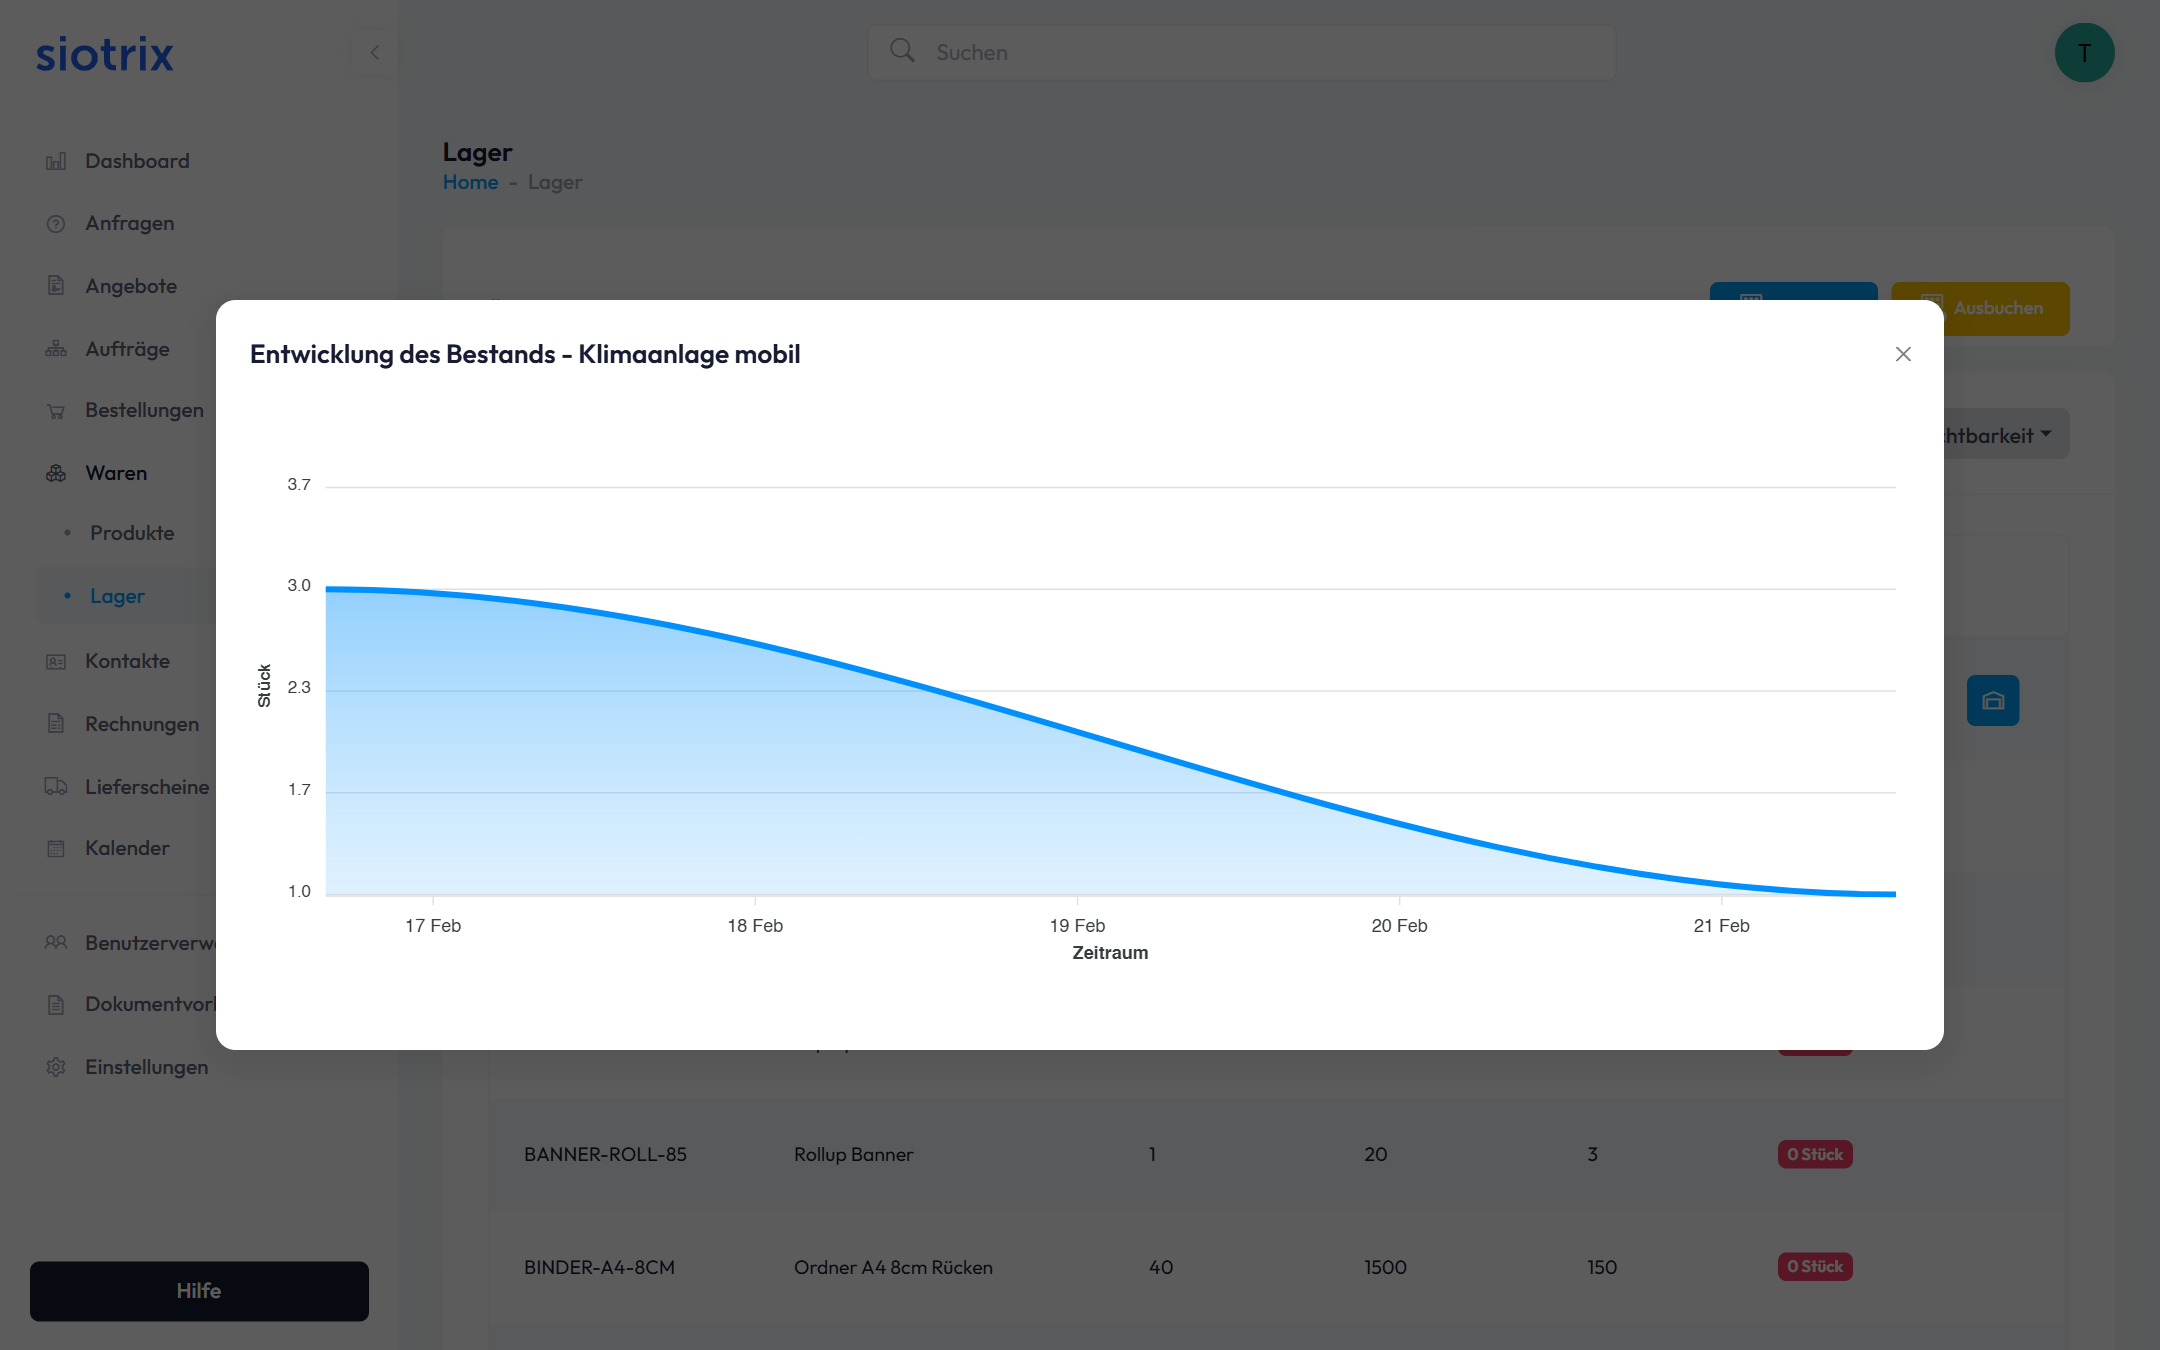Close the Entwicklung des Bestands dialog

click(1903, 354)
